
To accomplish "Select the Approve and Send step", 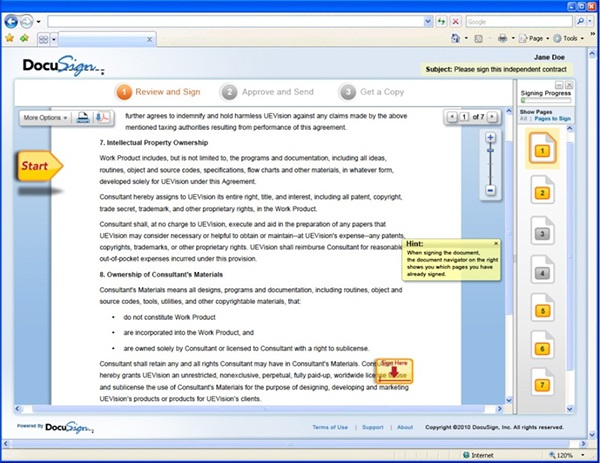I will (267, 92).
